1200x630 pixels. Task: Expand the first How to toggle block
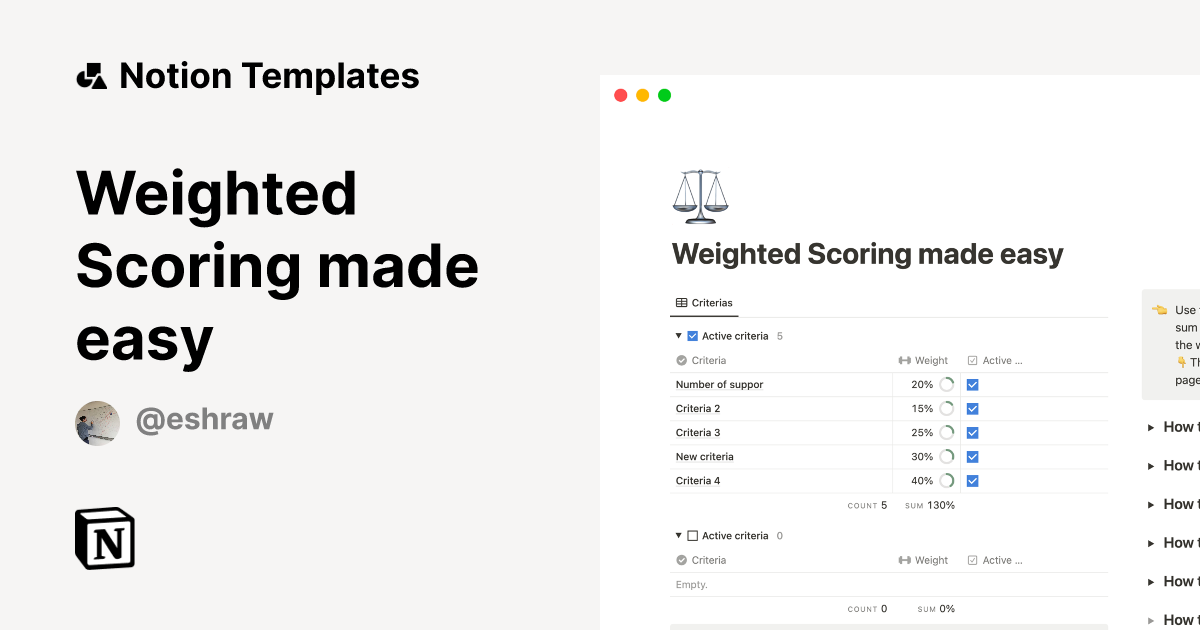(x=1152, y=427)
